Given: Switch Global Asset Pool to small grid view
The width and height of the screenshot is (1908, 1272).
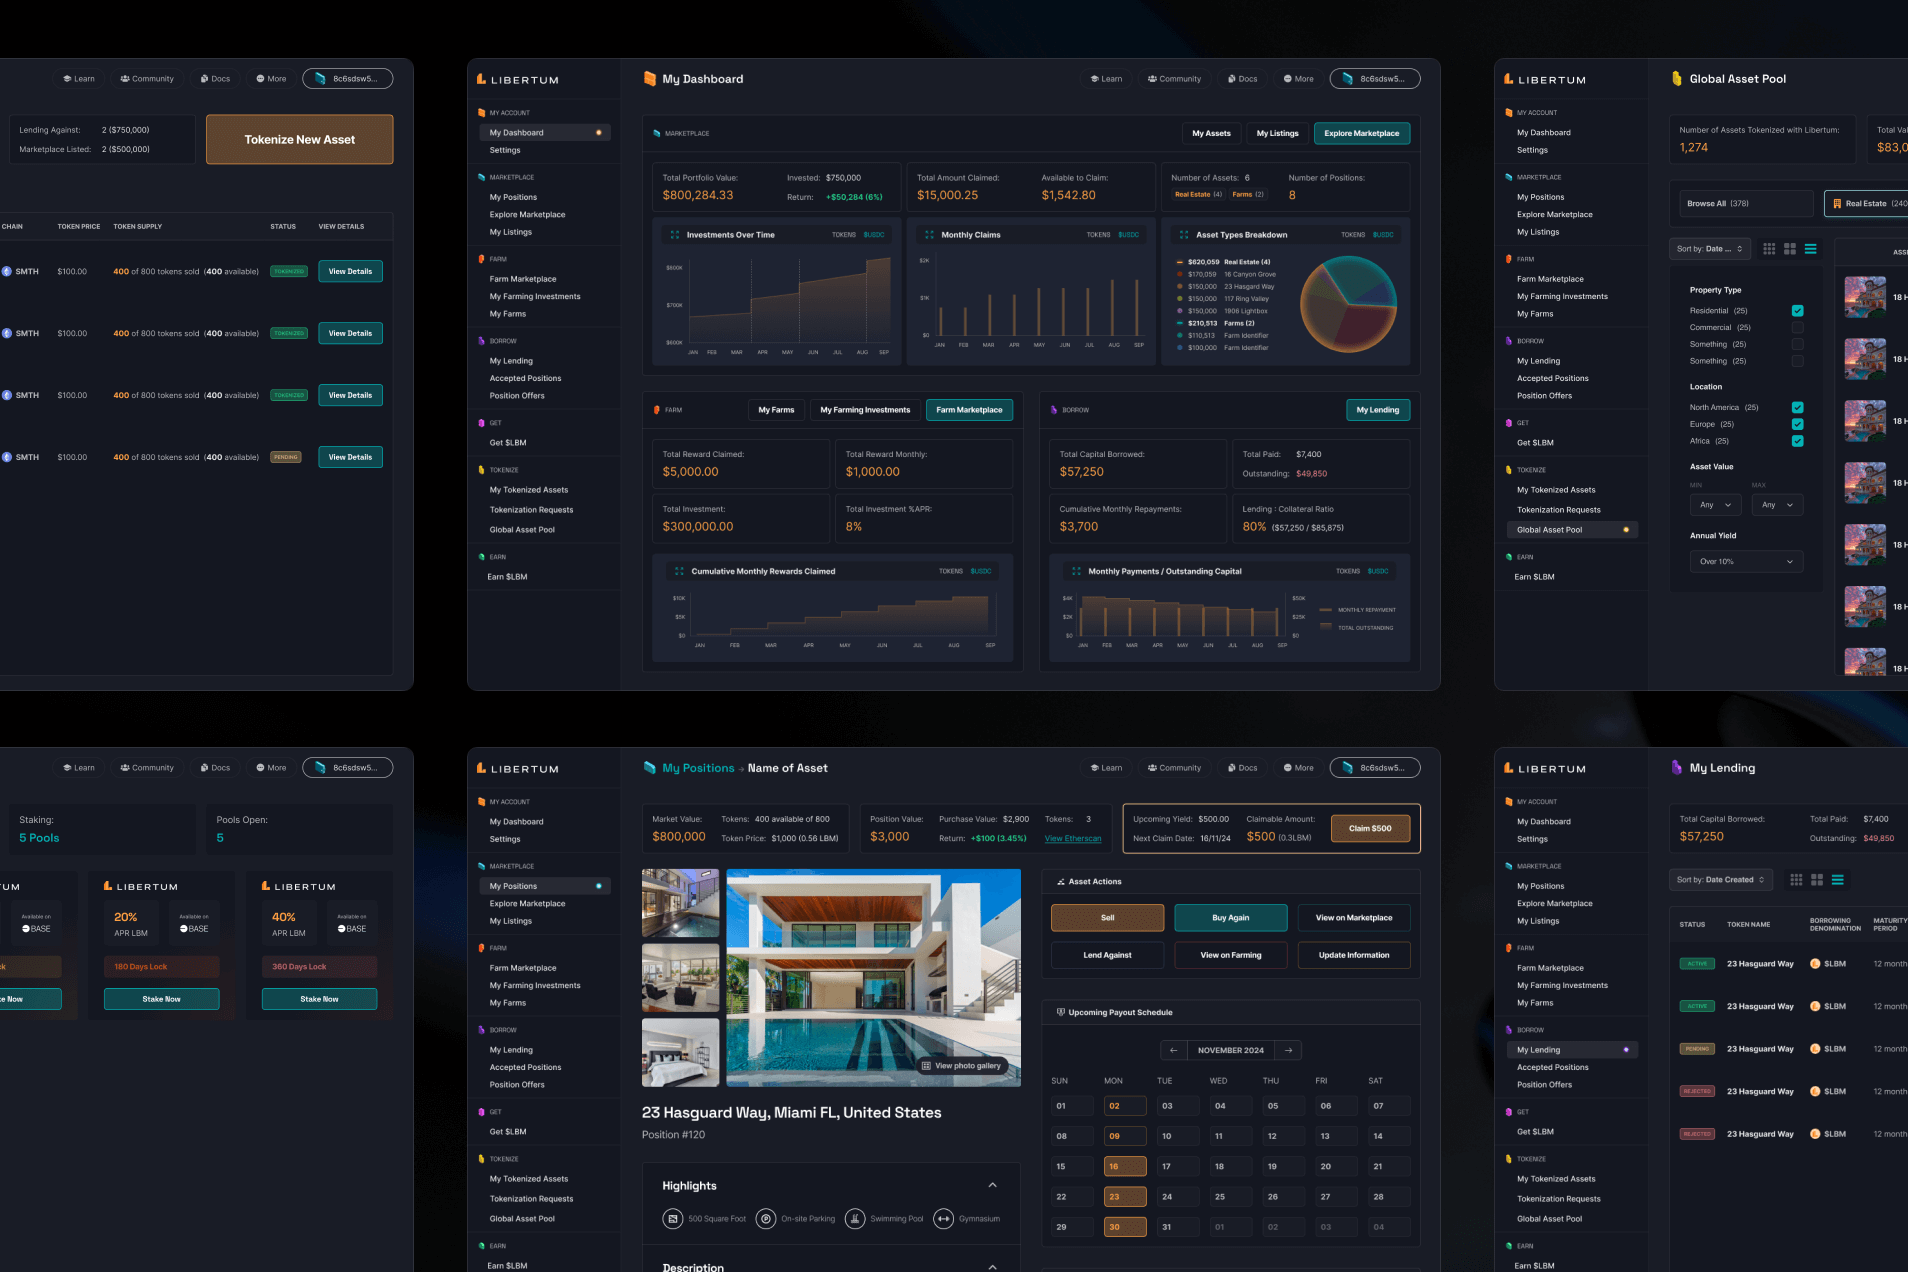Looking at the screenshot, I should (1769, 248).
